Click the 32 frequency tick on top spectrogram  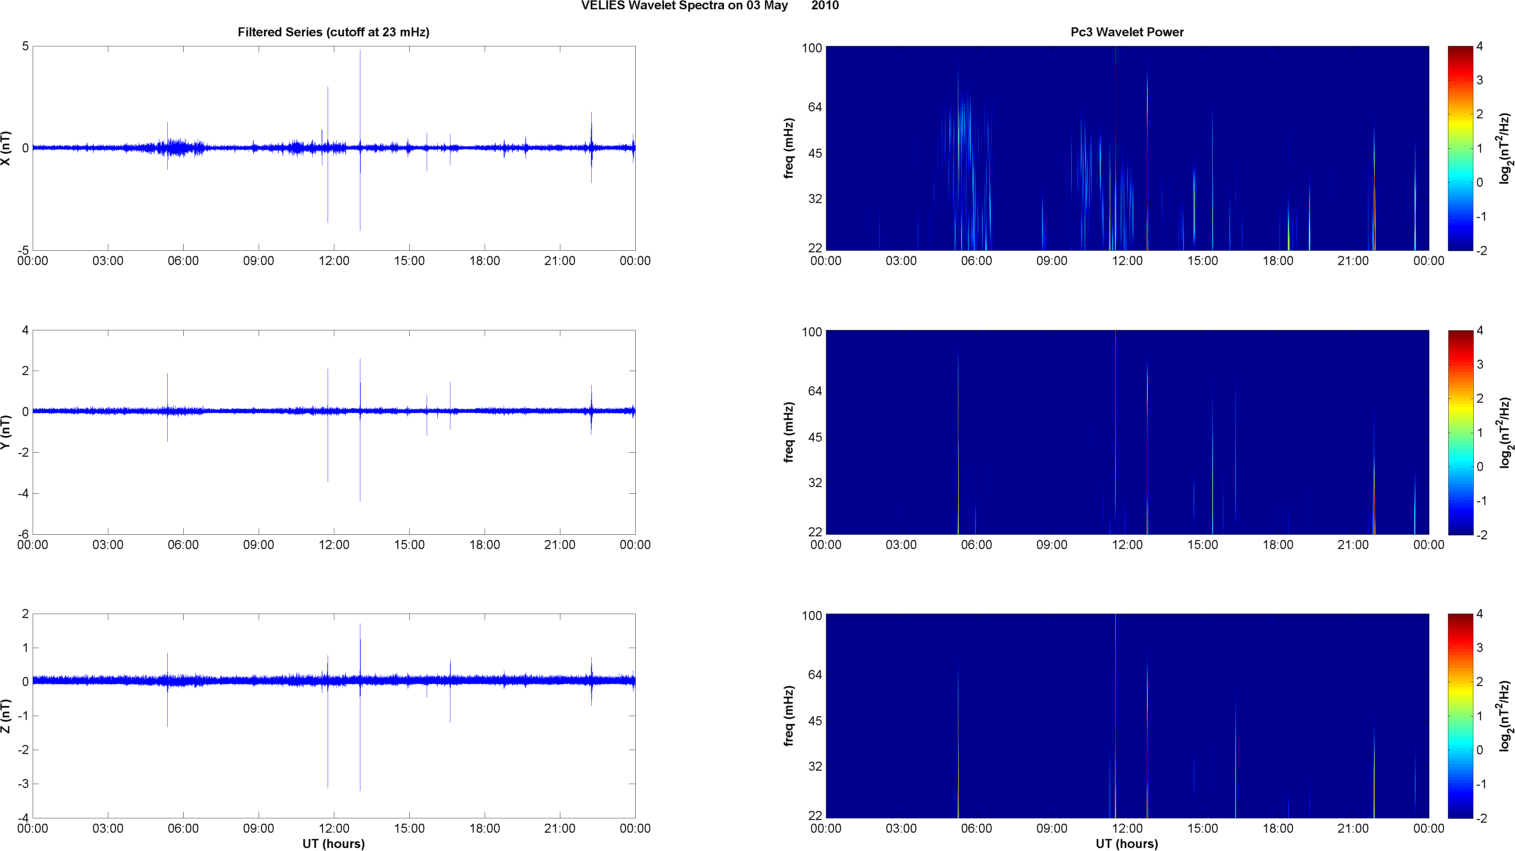[815, 199]
